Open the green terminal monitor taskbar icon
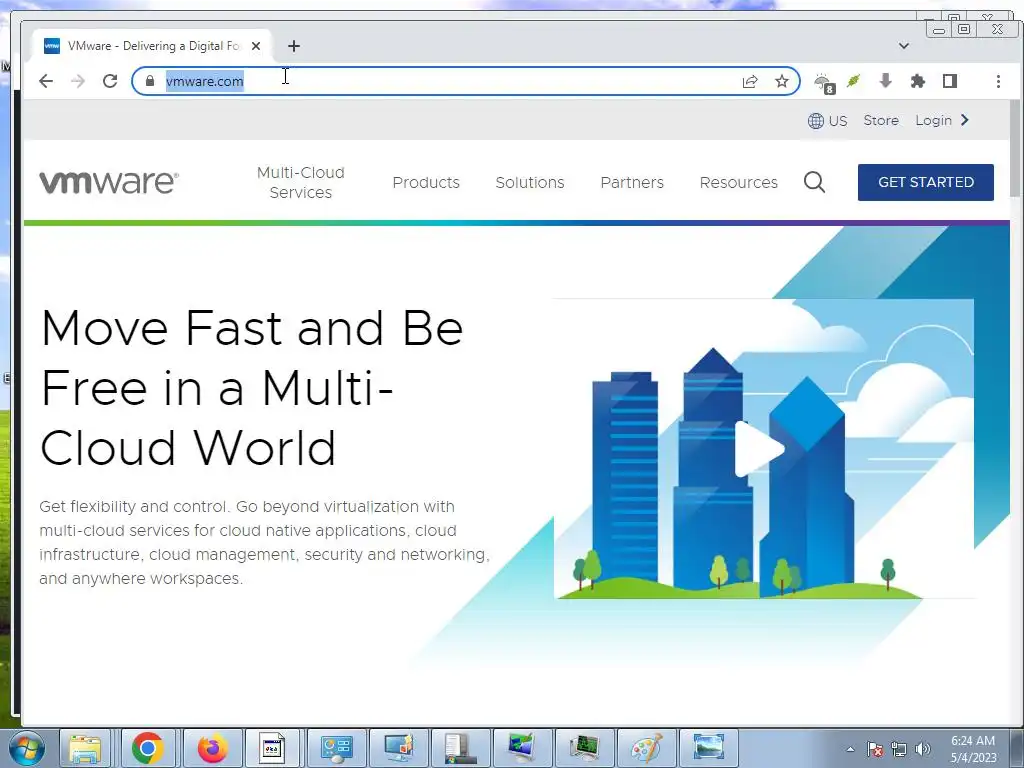The height and width of the screenshot is (768, 1024). pyautogui.click(x=584, y=748)
